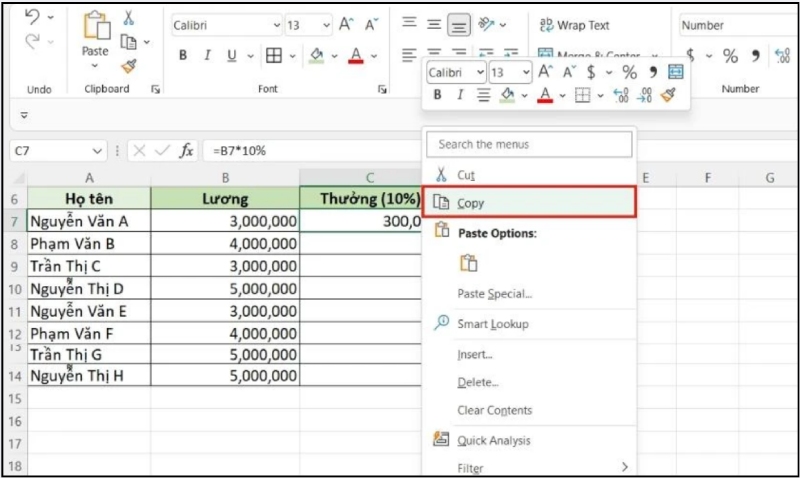Click the Undo arrow in the ribbon
The image size is (800, 478).
32,19
